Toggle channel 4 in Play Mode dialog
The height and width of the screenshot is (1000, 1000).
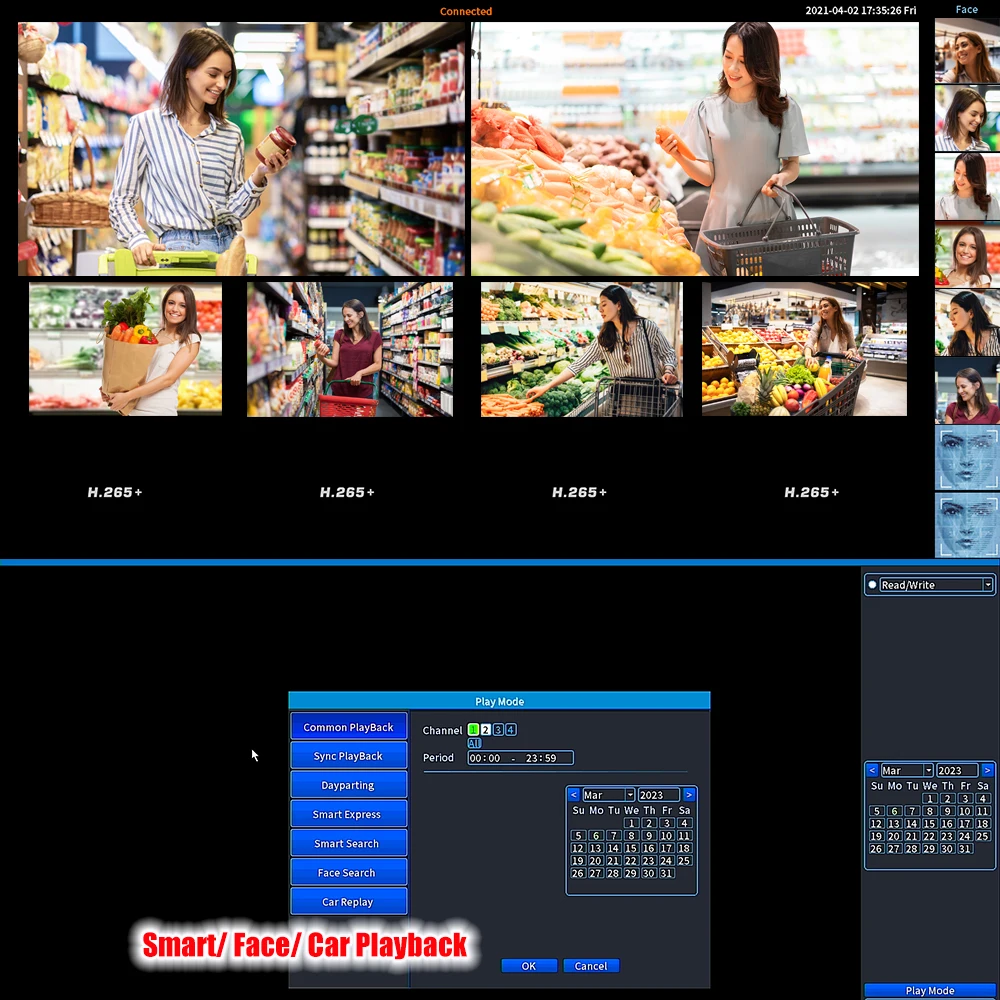pos(511,730)
